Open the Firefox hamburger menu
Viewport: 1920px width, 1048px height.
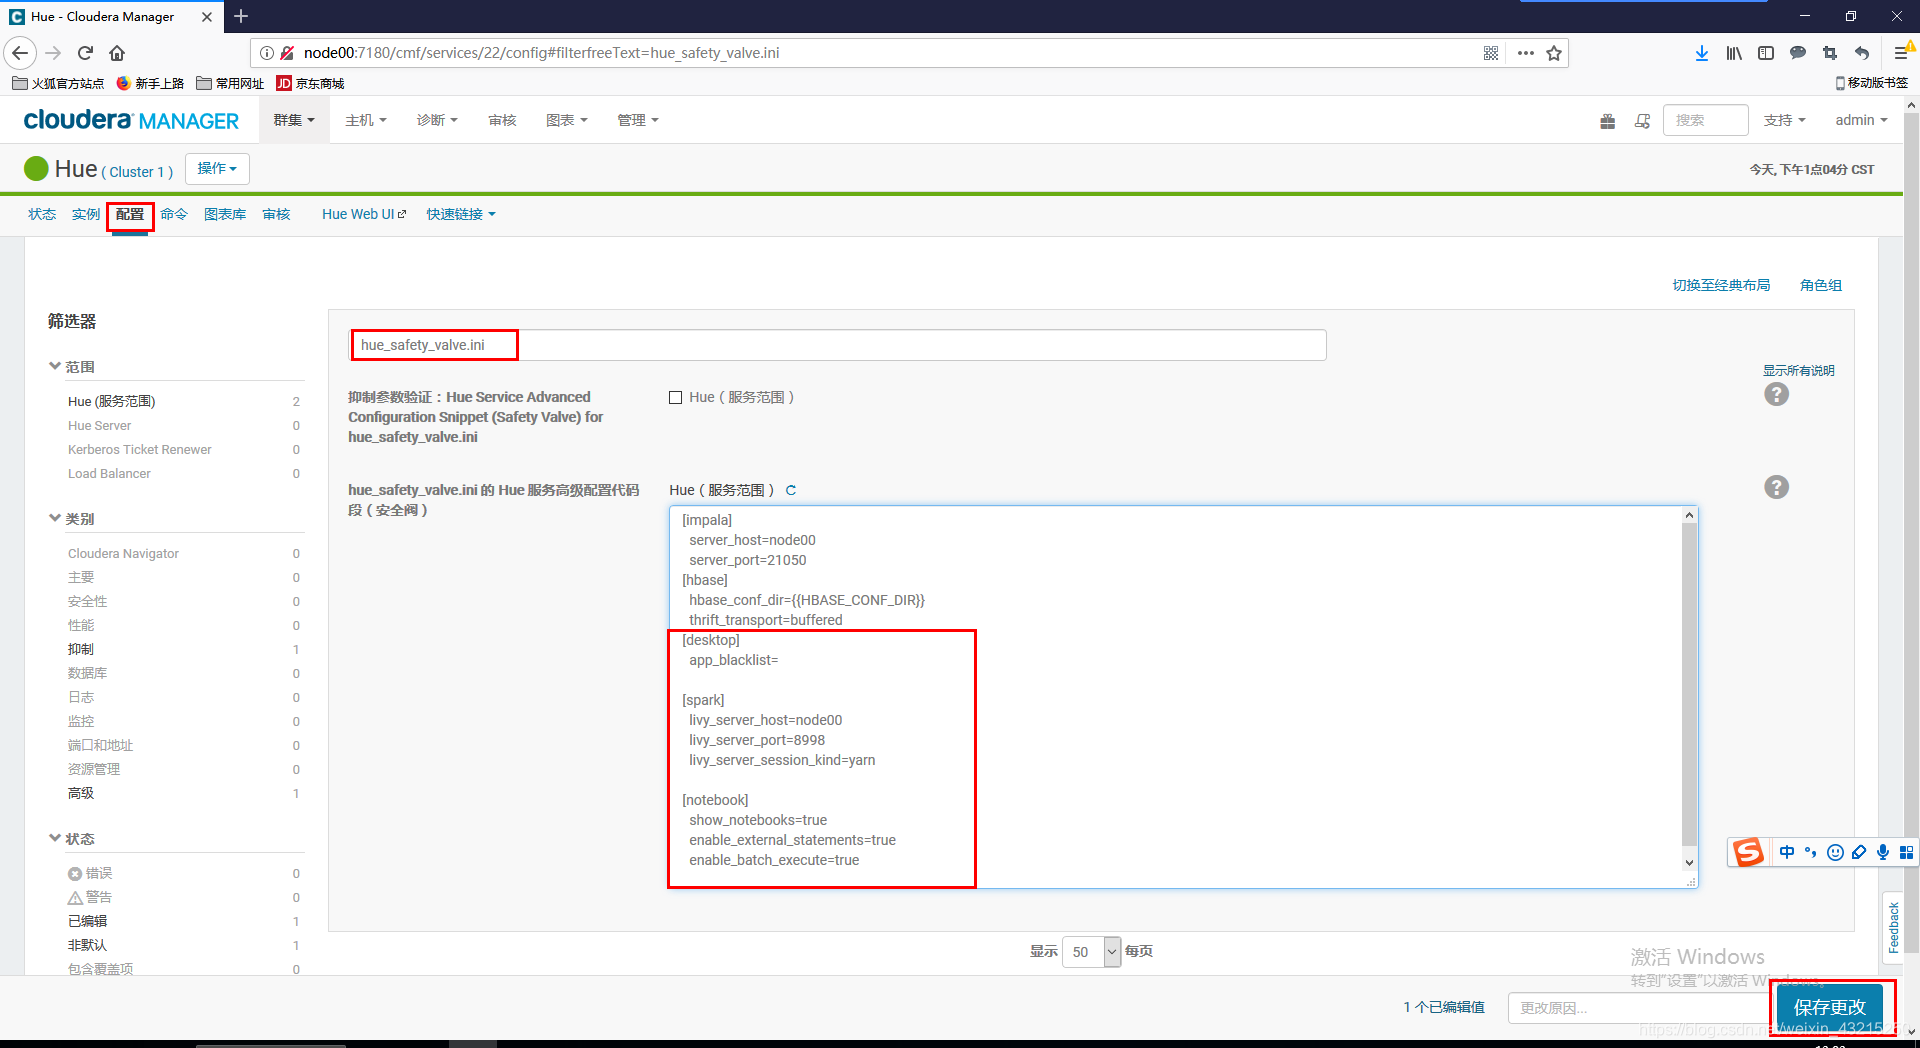(1901, 53)
